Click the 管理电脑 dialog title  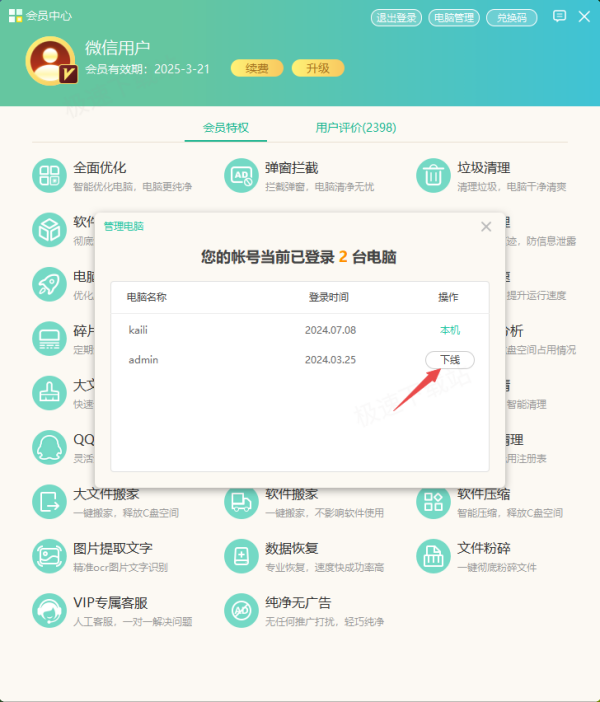[x=124, y=227]
